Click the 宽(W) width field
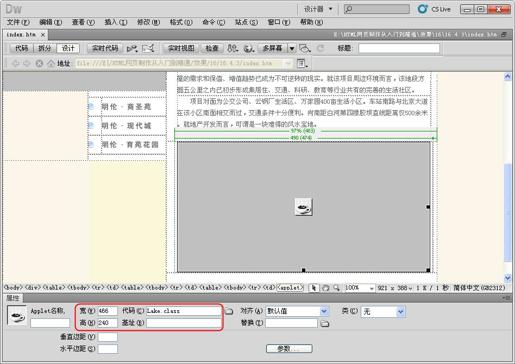Screen dimensions: 515x364 click(x=107, y=311)
